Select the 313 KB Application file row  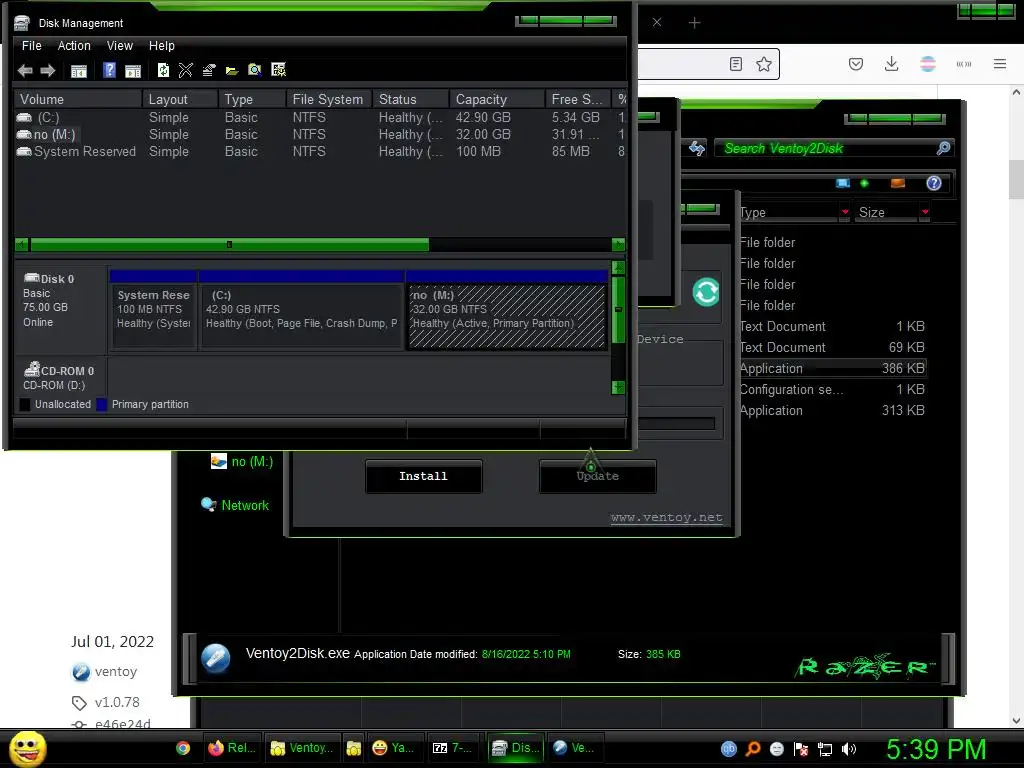(x=833, y=410)
